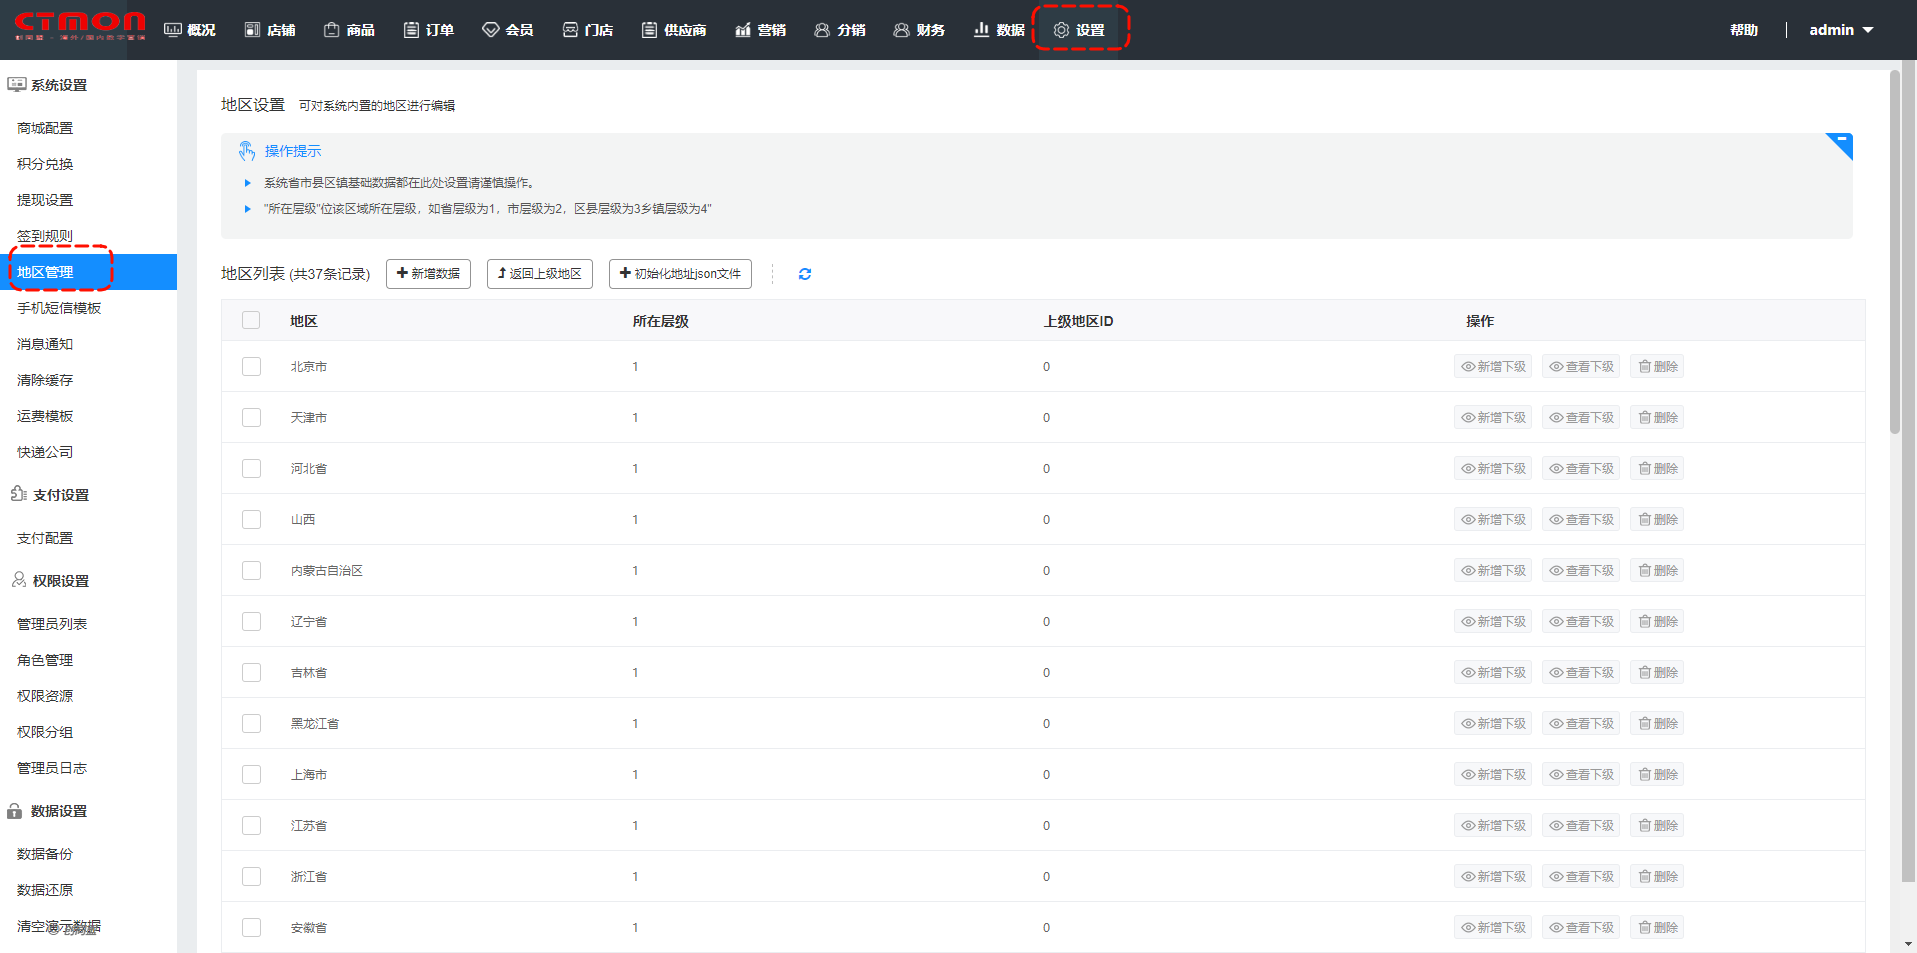The image size is (1917, 953).
Task: Click the hand icon beside 操作提示
Action: click(247, 151)
